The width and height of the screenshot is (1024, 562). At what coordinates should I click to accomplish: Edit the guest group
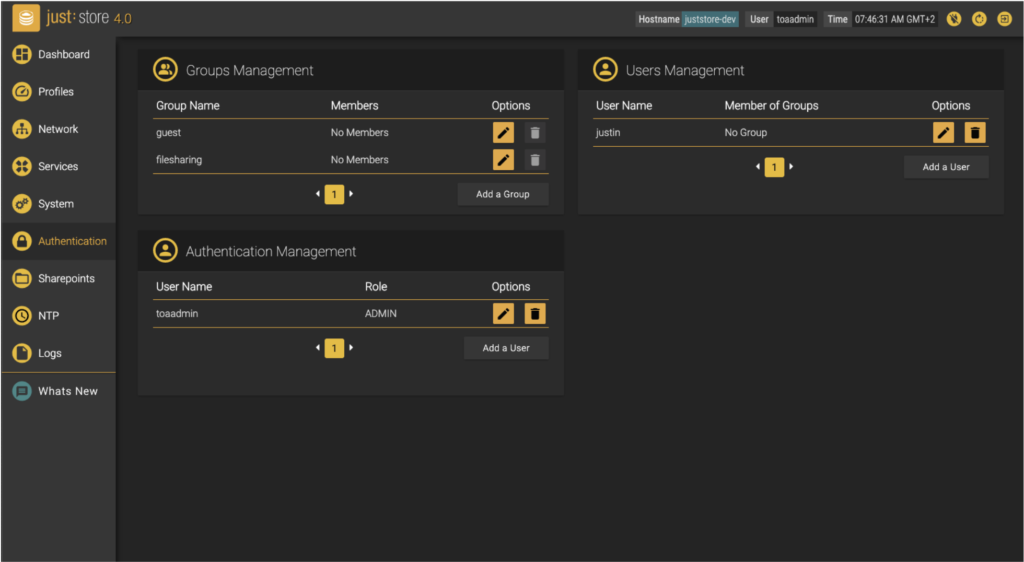point(503,133)
